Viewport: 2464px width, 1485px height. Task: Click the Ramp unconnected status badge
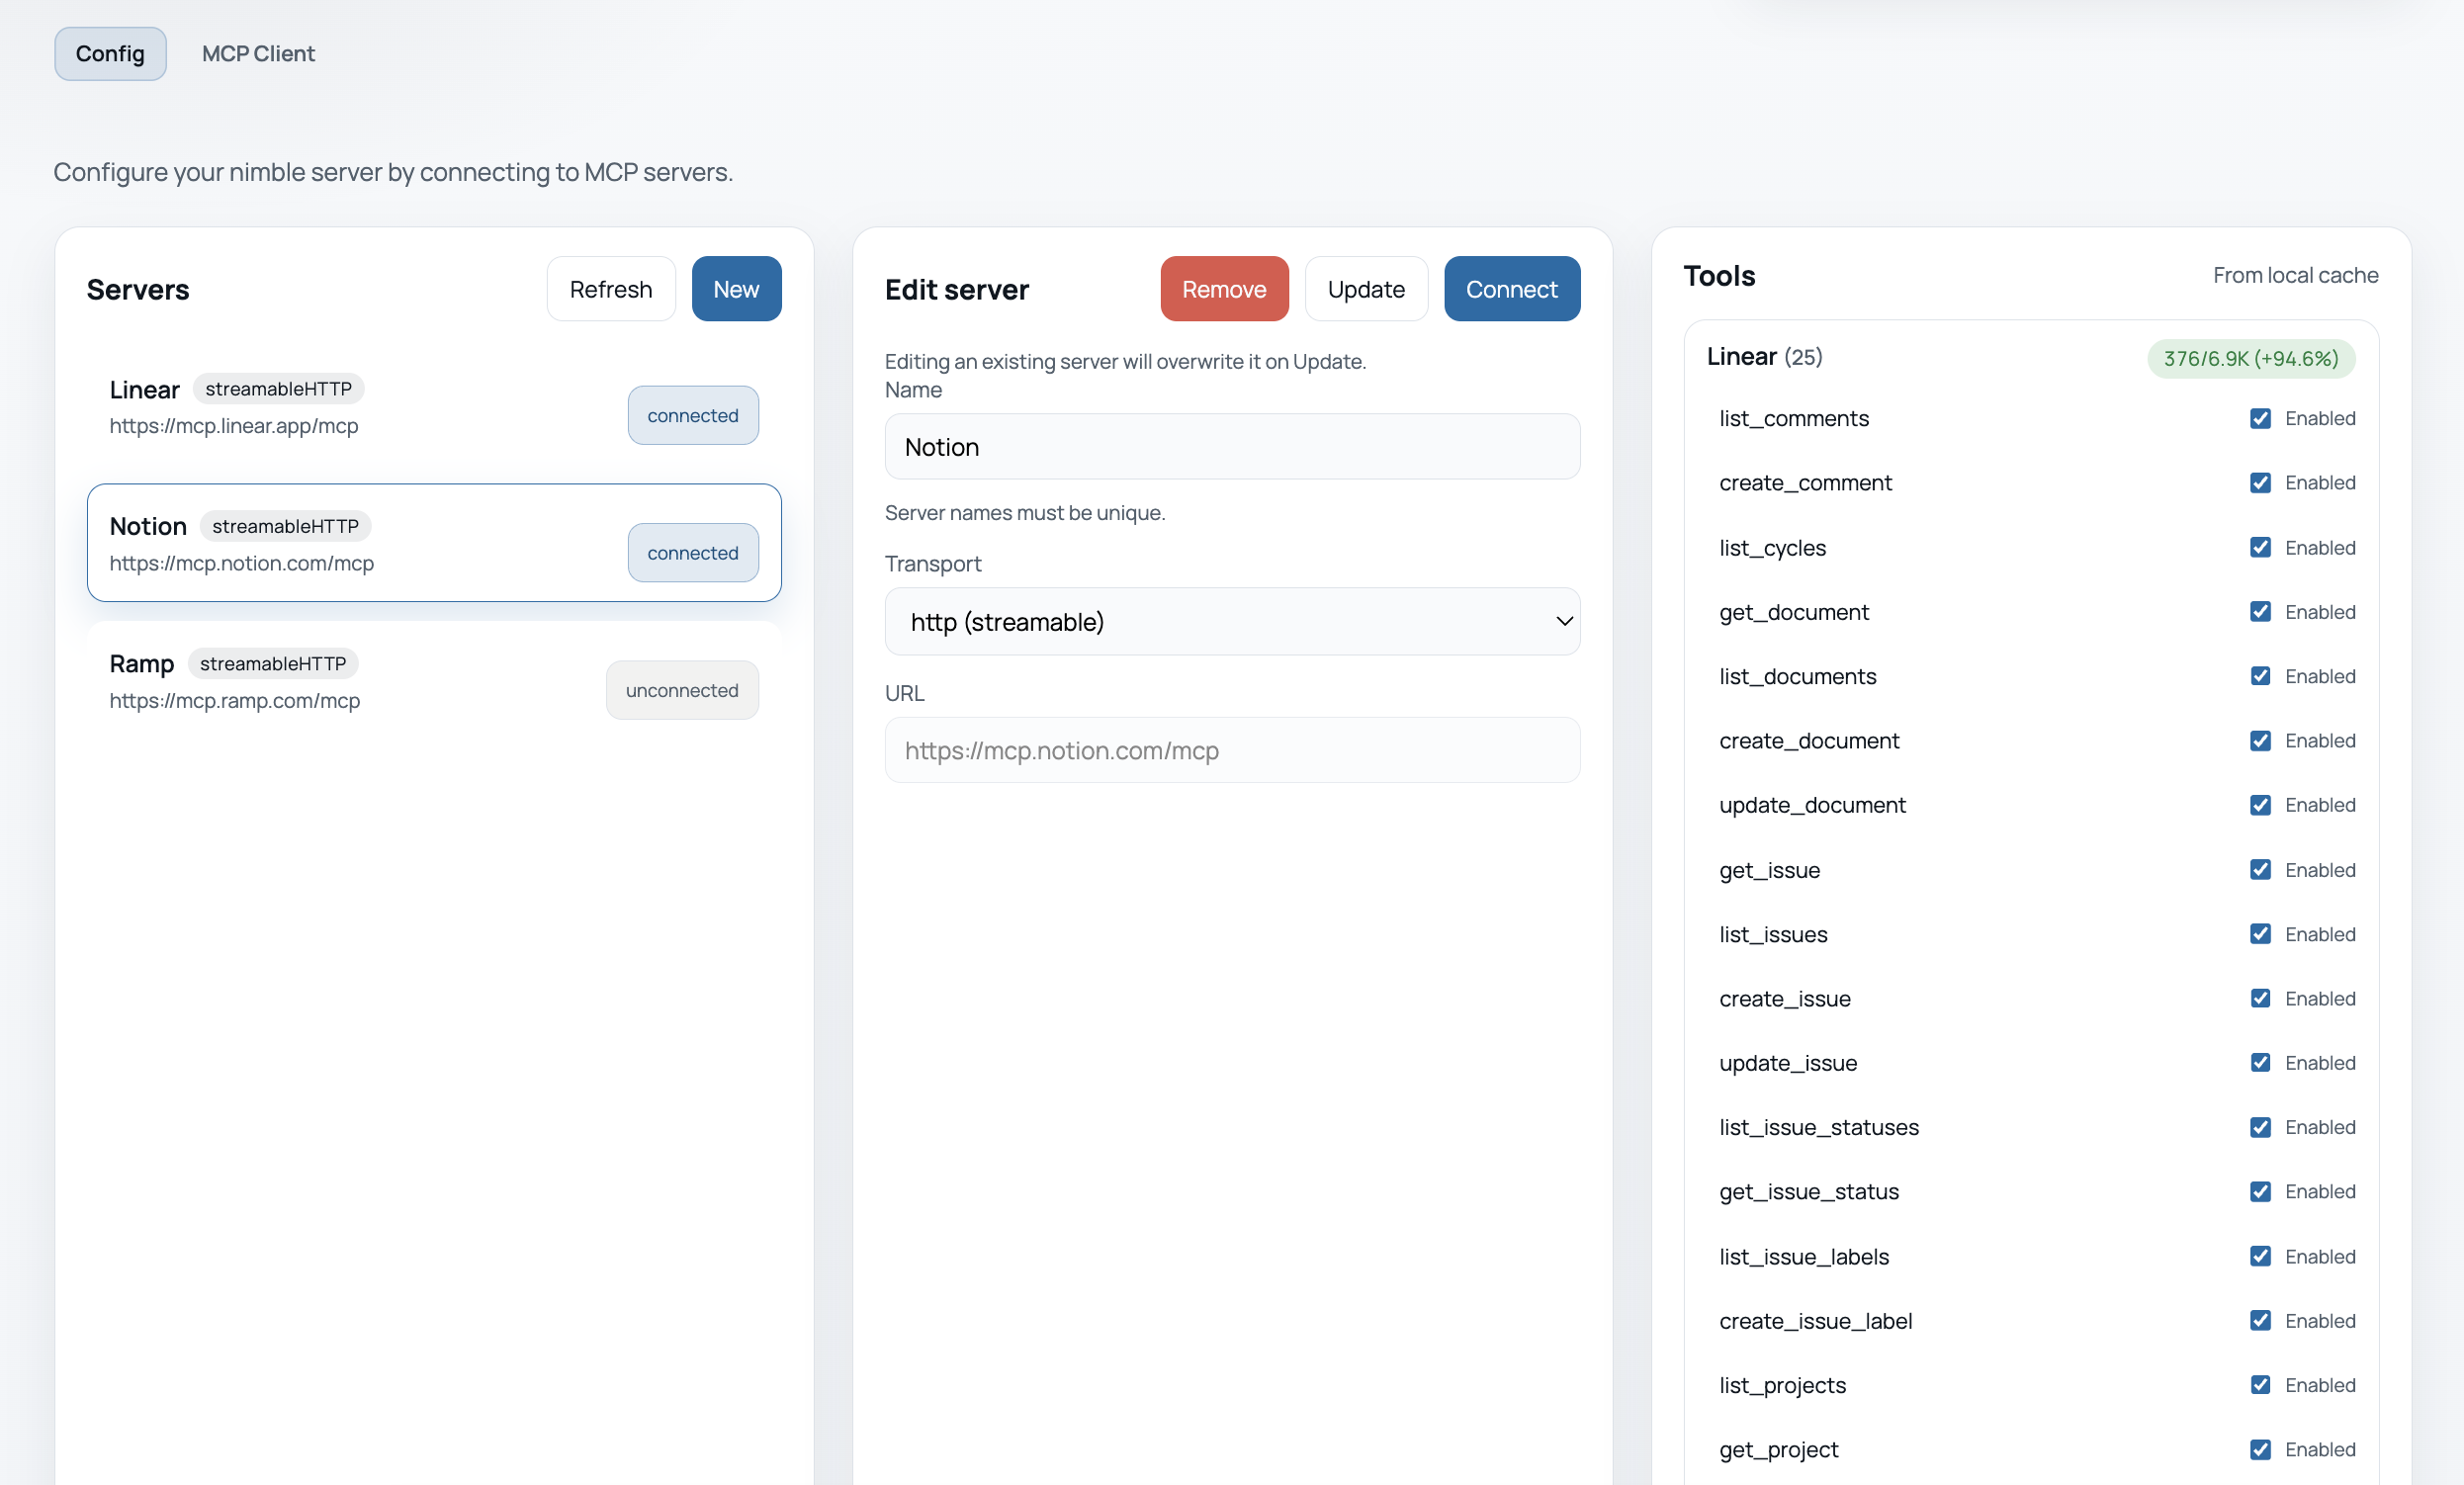pyautogui.click(x=681, y=690)
